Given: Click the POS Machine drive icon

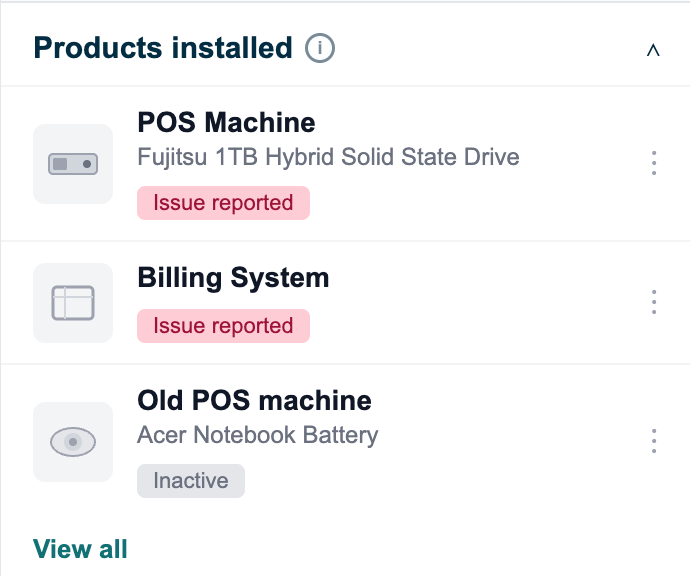Looking at the screenshot, I should [x=73, y=164].
